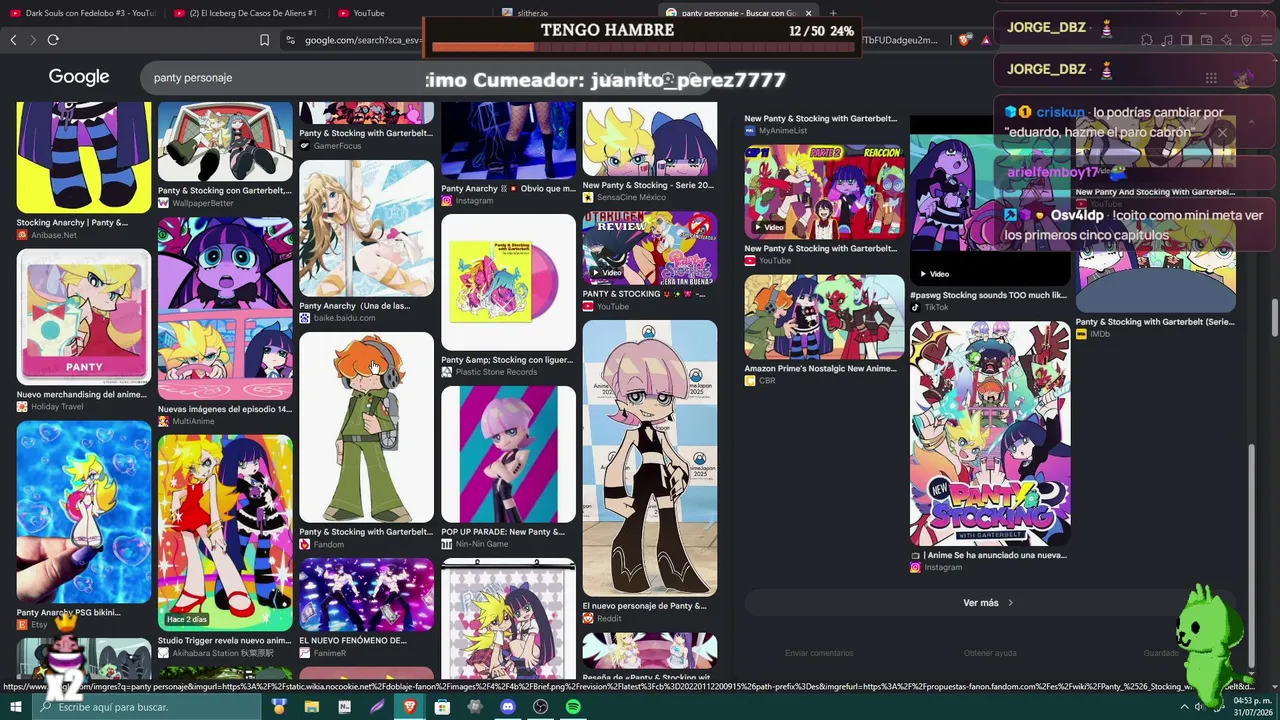Reload the page with the refresh icon
Viewport: 1280px width, 720px height.
click(53, 40)
